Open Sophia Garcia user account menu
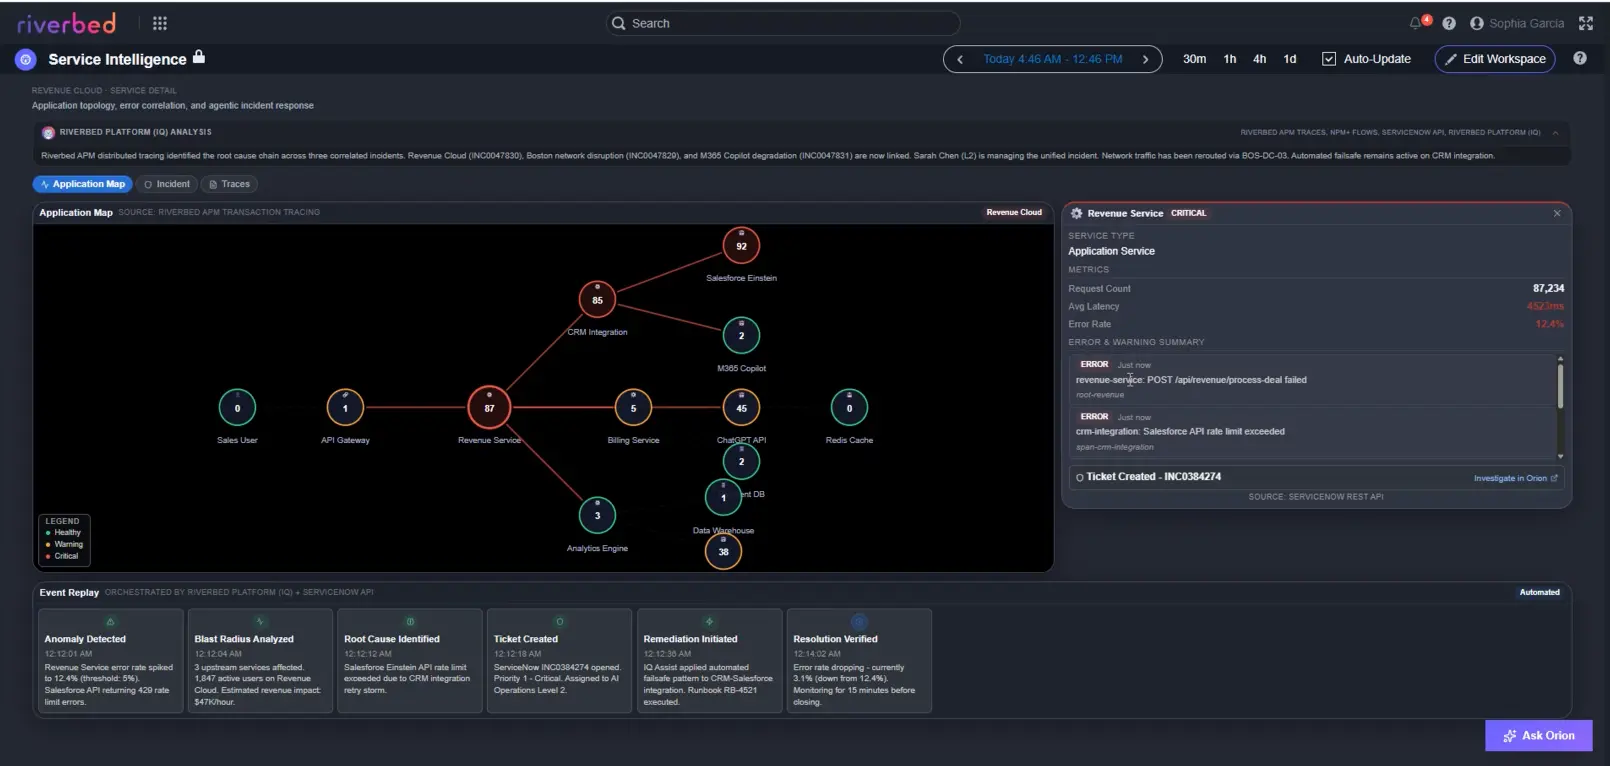The image size is (1610, 766). coord(1517,23)
